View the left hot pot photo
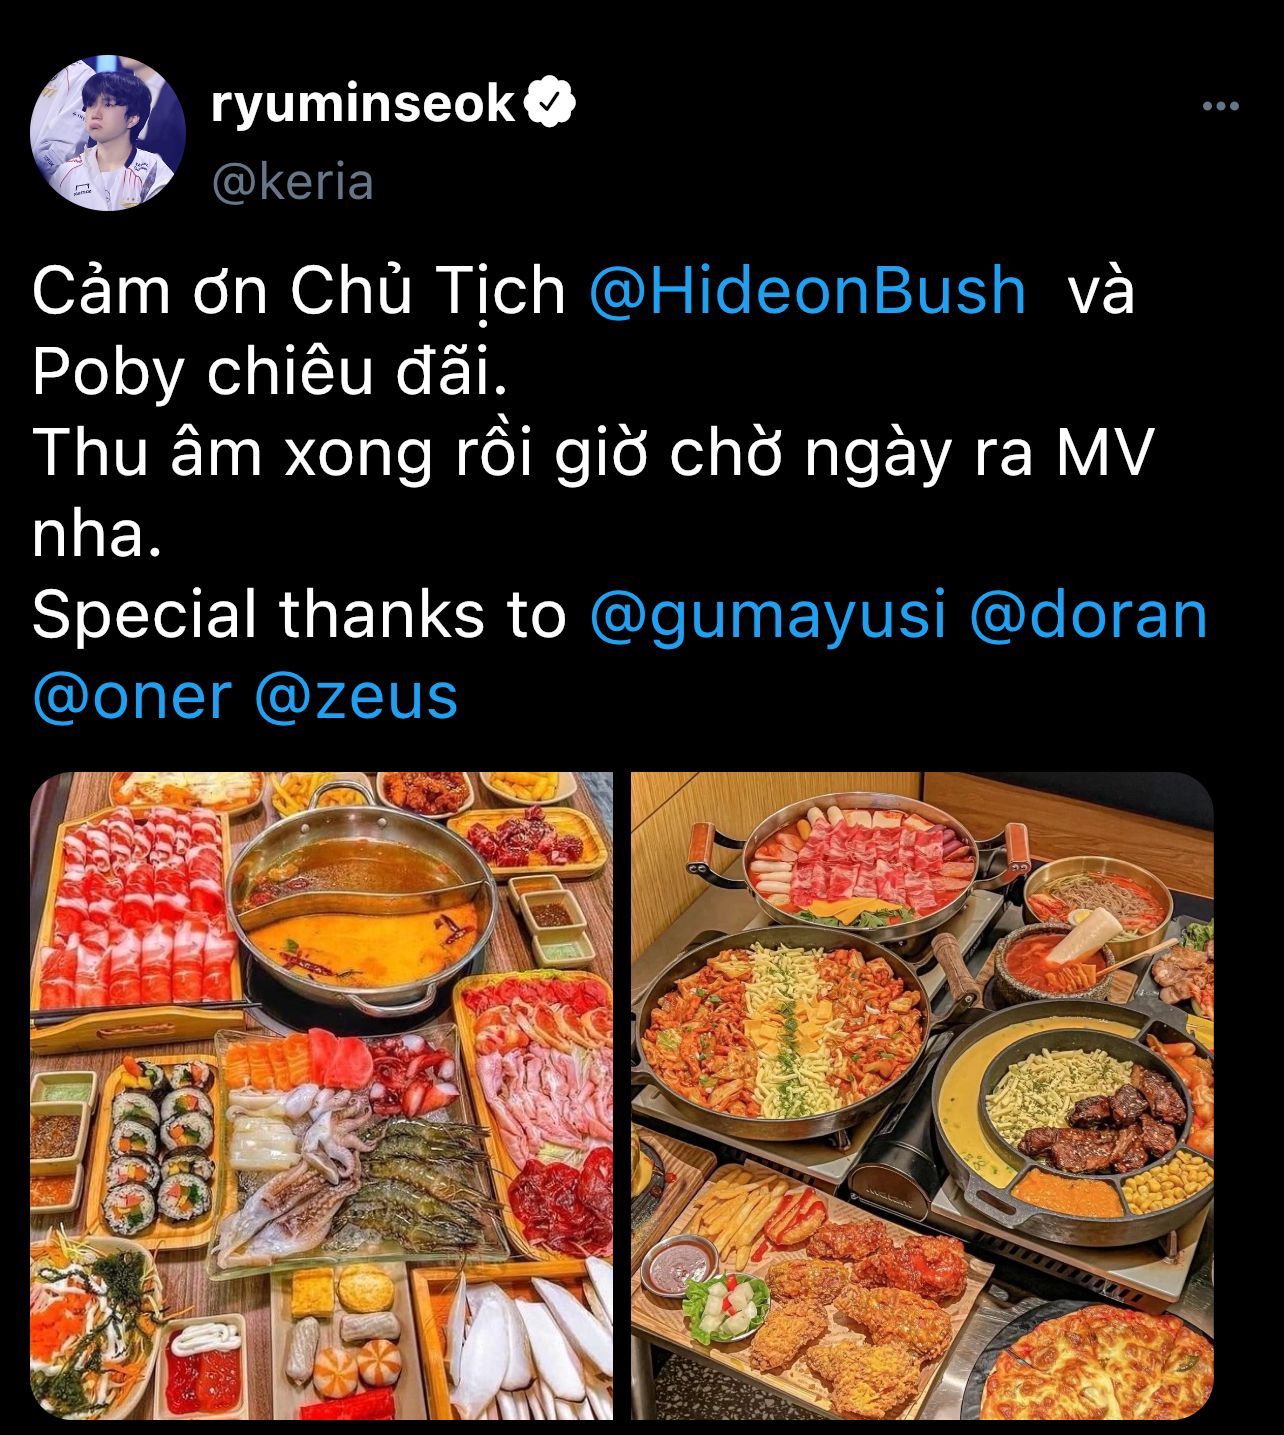 tap(322, 1096)
